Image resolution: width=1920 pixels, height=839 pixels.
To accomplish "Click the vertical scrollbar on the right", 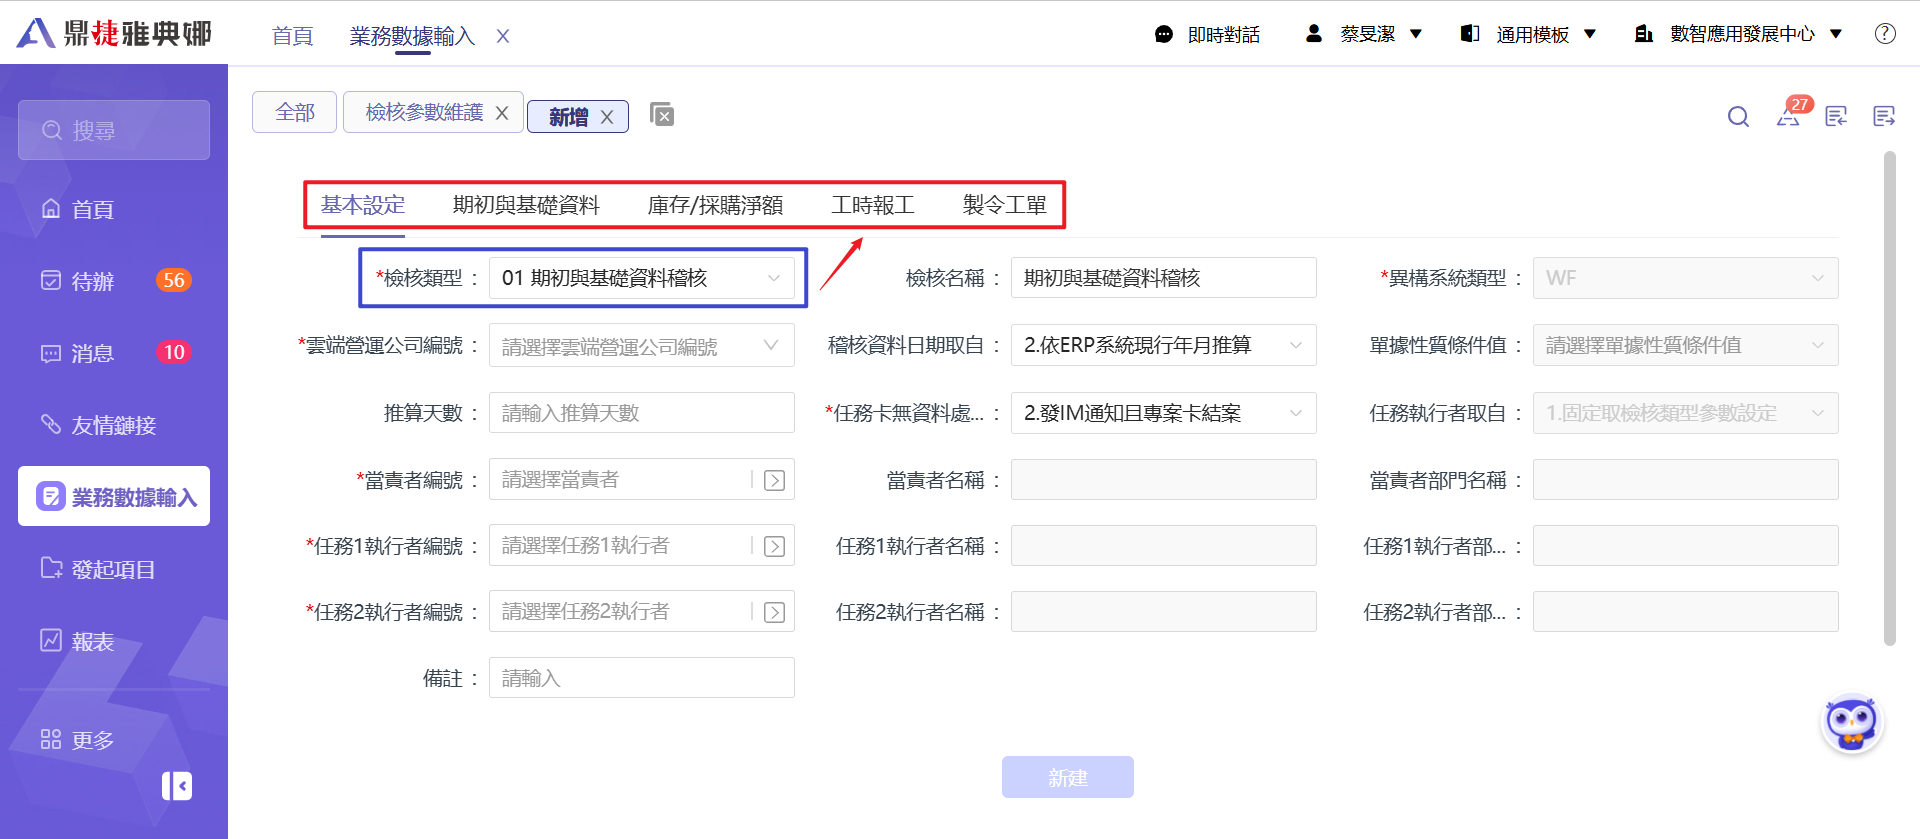I will 1890,398.
